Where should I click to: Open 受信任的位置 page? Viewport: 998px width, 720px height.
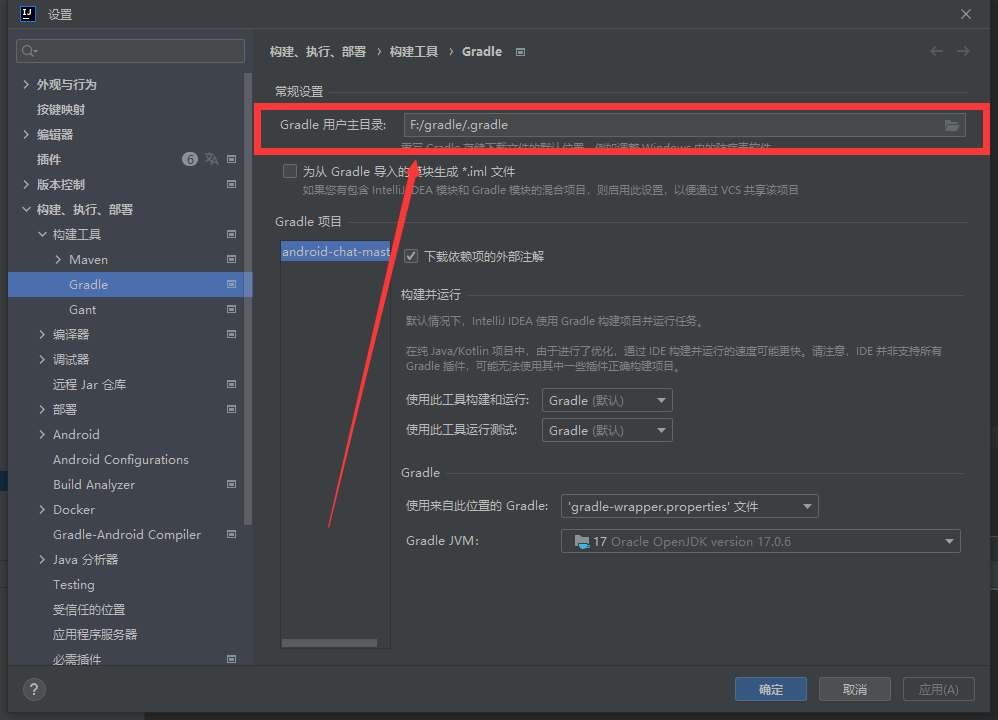click(89, 609)
